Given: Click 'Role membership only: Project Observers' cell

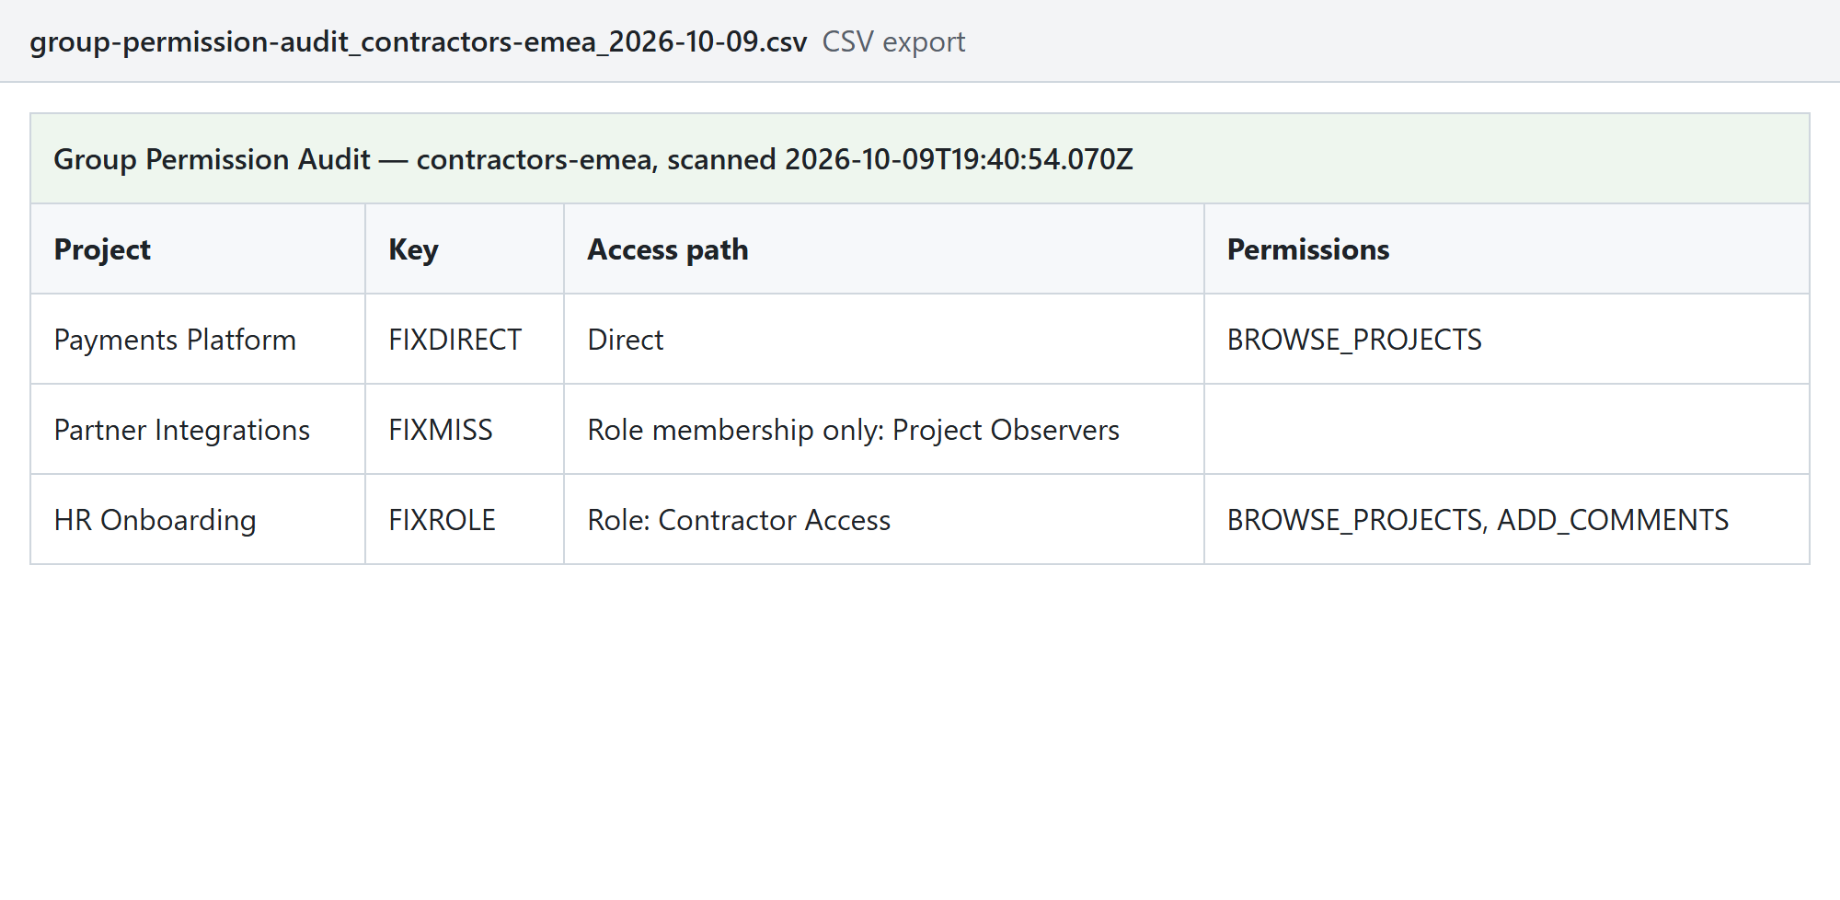Looking at the screenshot, I should (884, 429).
